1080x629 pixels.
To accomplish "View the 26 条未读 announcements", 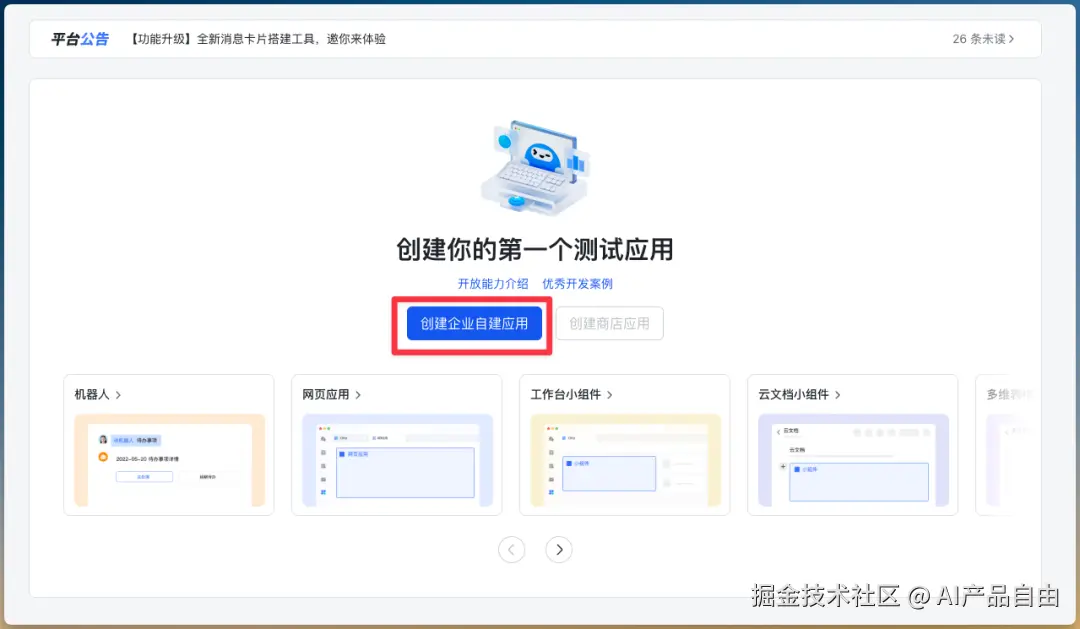I will 982,39.
